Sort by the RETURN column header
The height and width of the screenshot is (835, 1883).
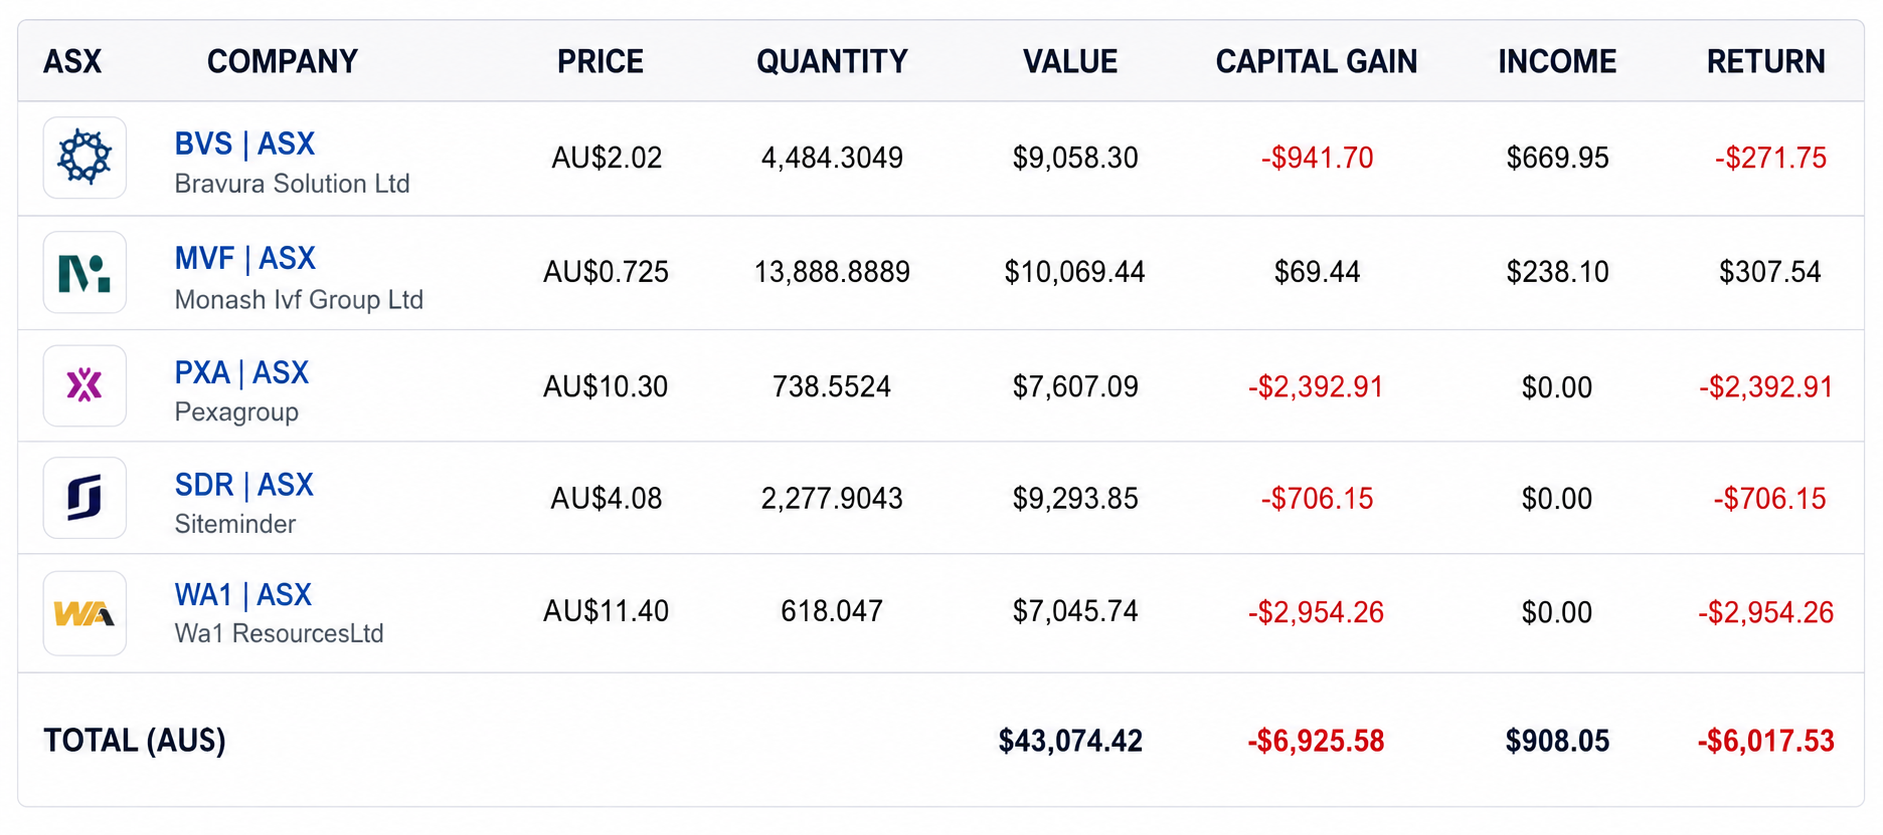point(1766,62)
